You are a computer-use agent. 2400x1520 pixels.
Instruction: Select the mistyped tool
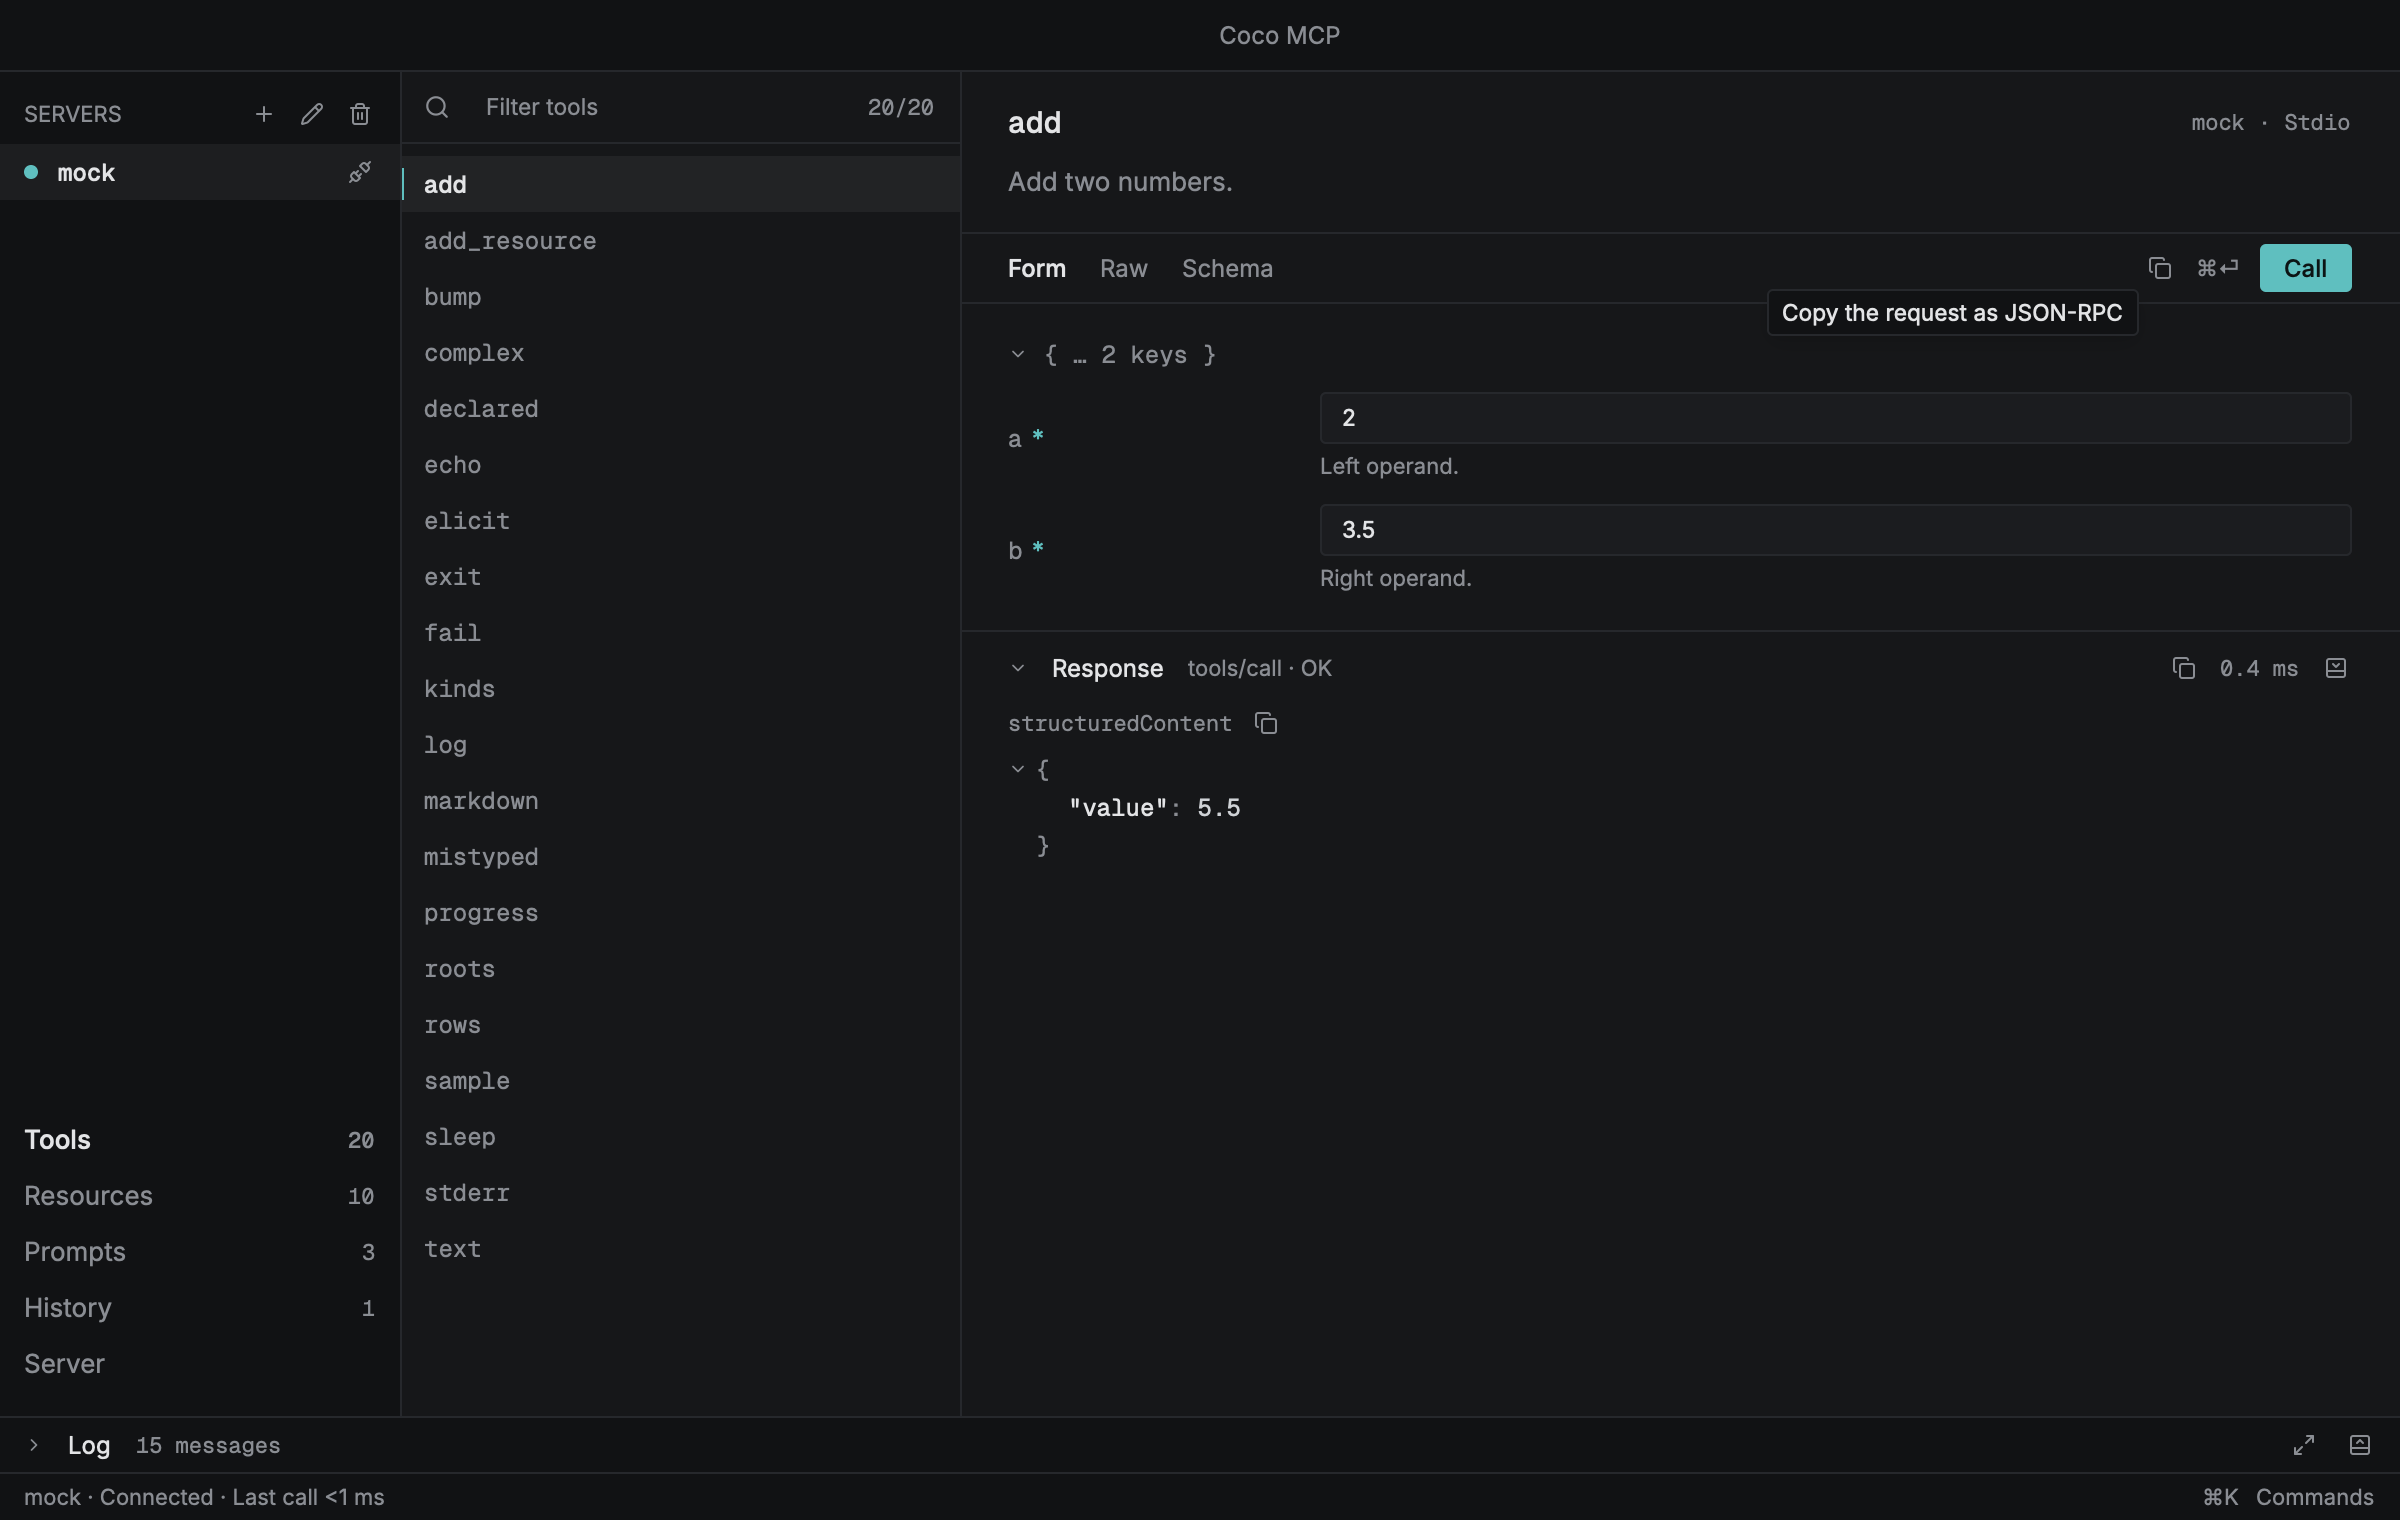pos(681,856)
